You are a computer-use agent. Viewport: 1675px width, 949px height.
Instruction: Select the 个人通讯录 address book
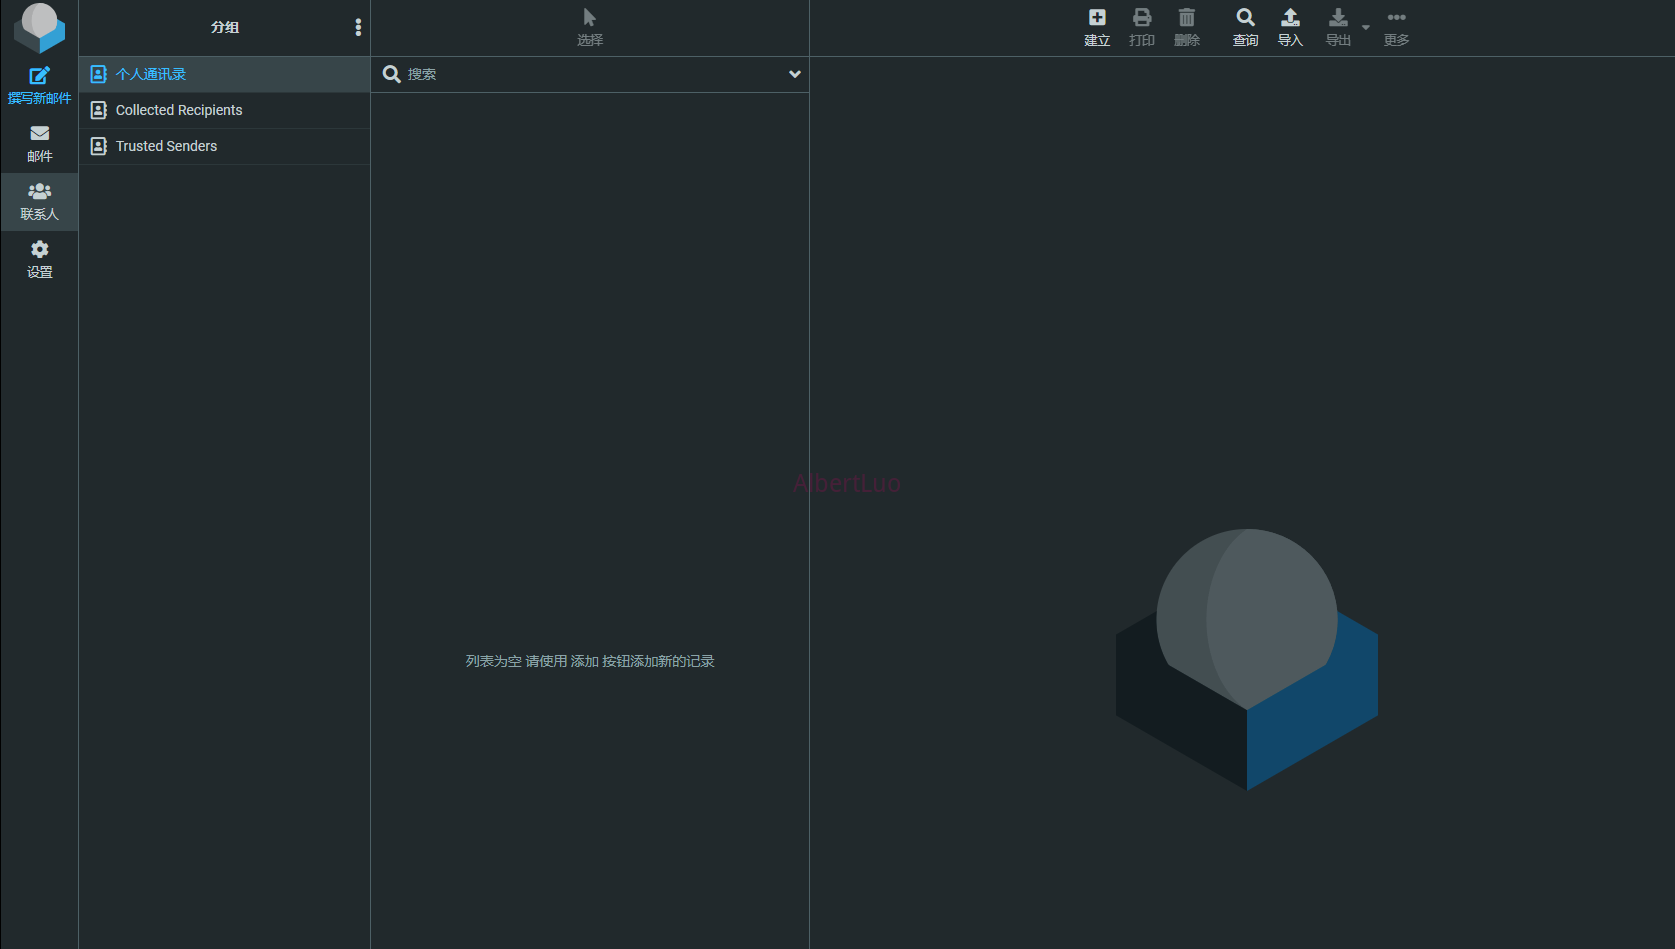(x=225, y=74)
